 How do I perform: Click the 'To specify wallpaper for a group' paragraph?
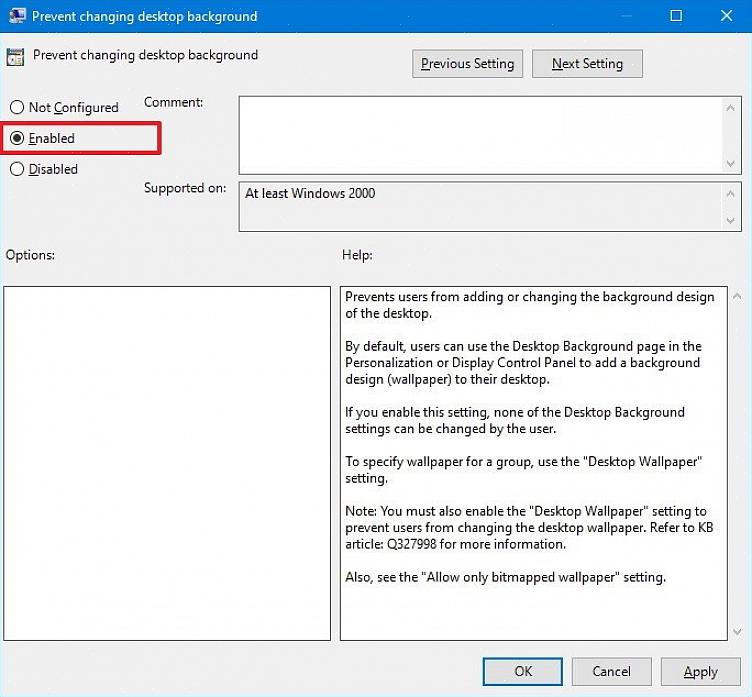(x=524, y=470)
